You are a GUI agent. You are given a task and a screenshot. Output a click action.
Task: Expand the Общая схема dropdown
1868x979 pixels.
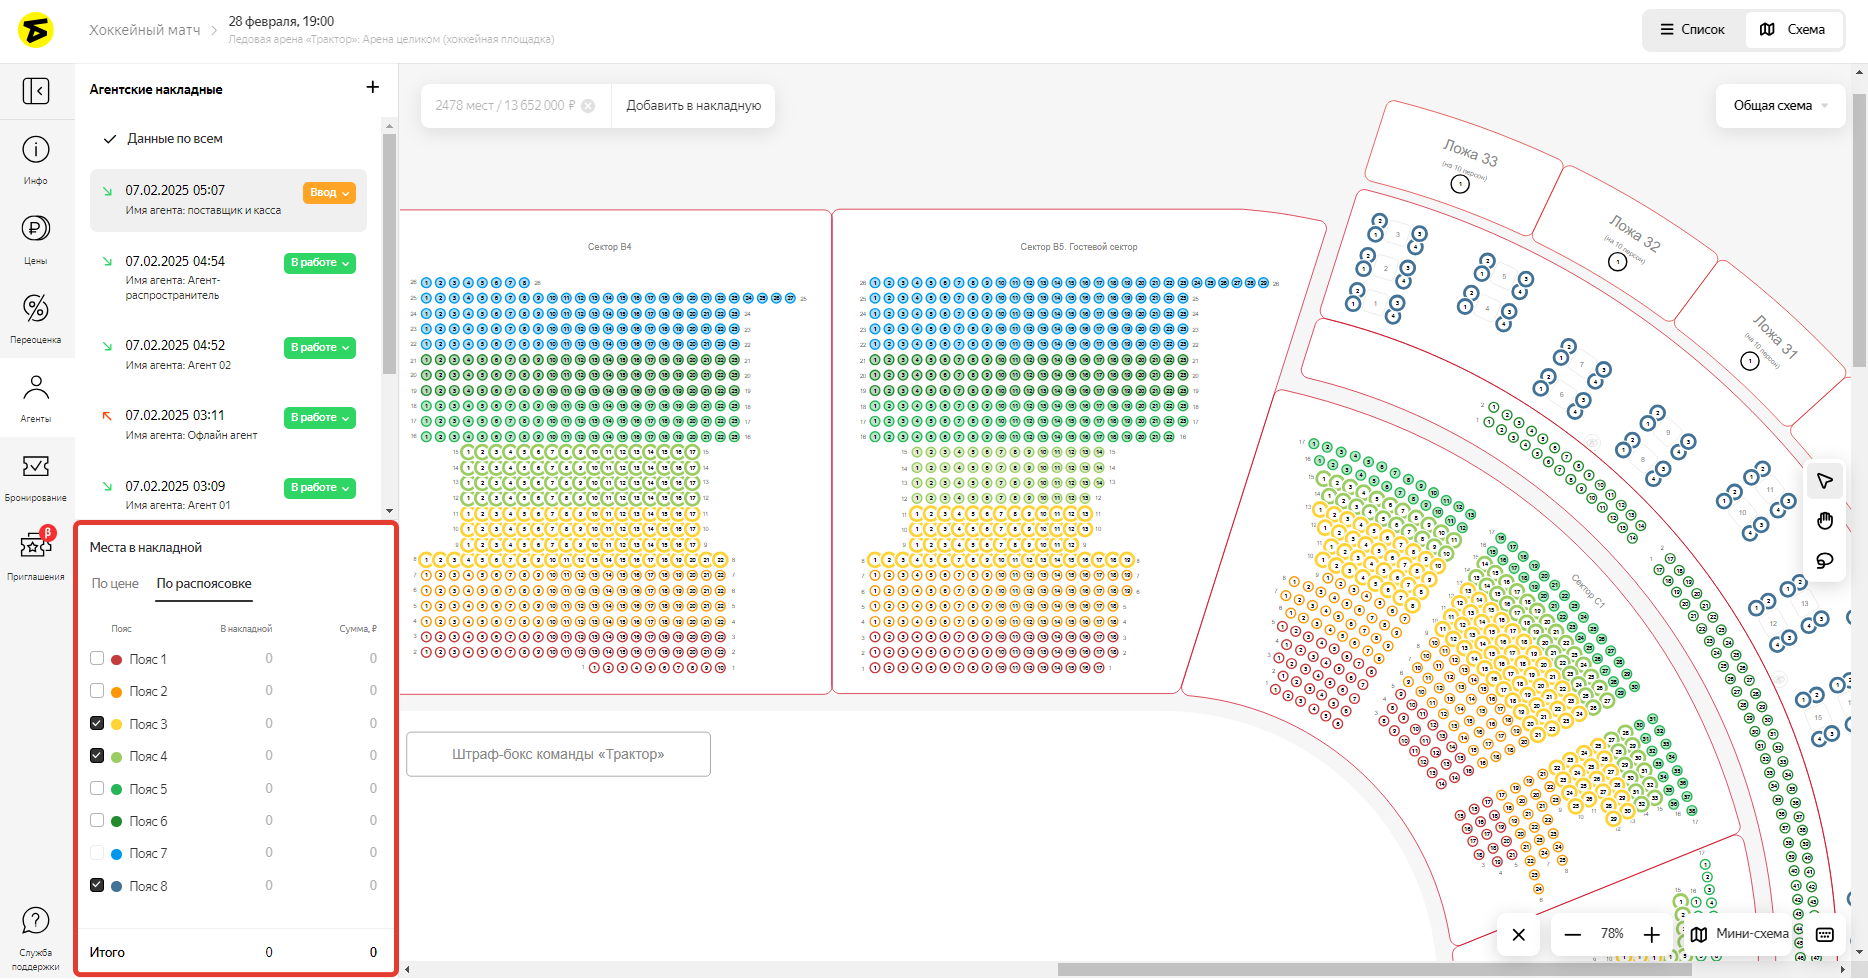1780,106
